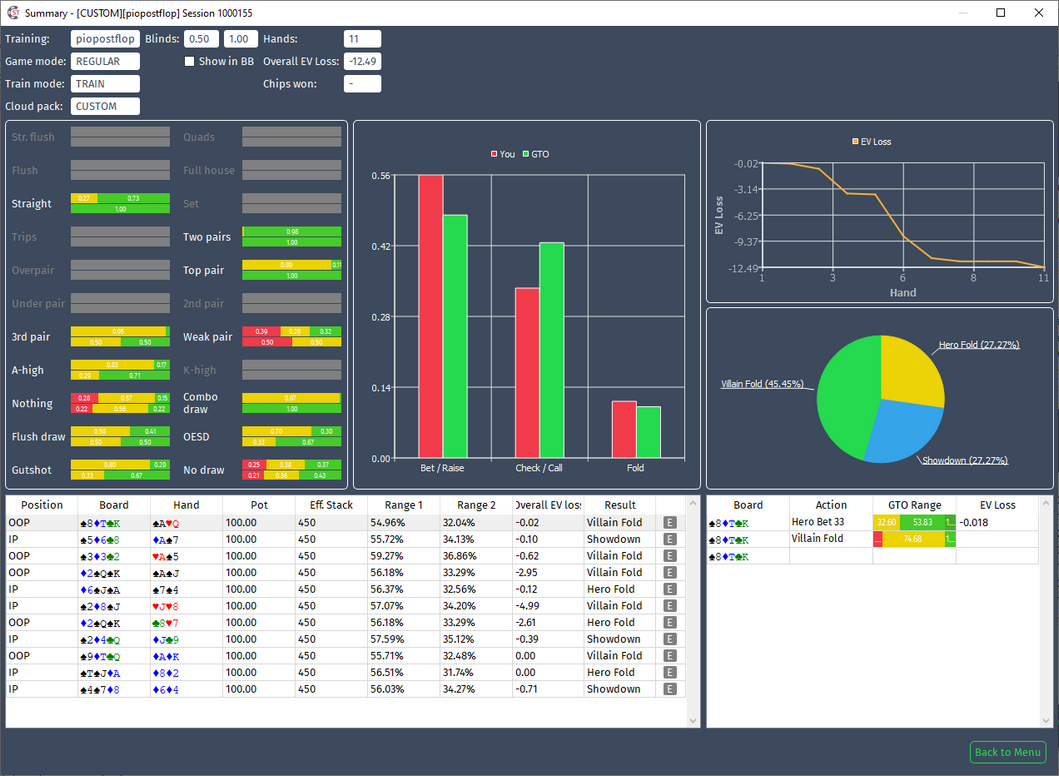This screenshot has height=776, width=1059.
Task: Click the action table scroll-up arrow
Action: (1046, 504)
